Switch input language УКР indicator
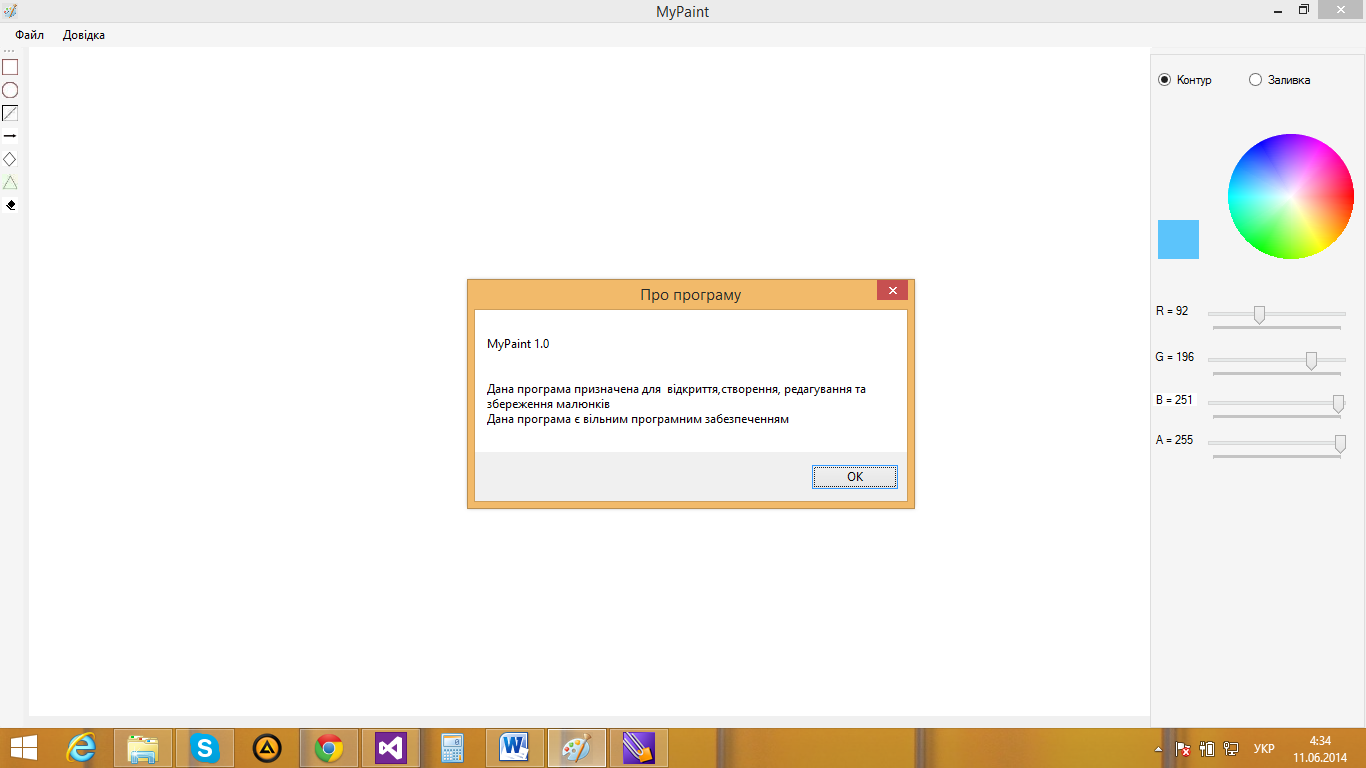This screenshot has height=768, width=1366. [x=1264, y=748]
